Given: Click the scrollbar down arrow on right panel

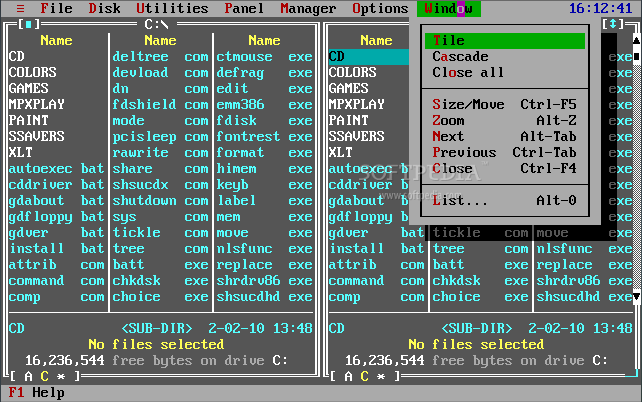Looking at the screenshot, I should pyautogui.click(x=637, y=296).
